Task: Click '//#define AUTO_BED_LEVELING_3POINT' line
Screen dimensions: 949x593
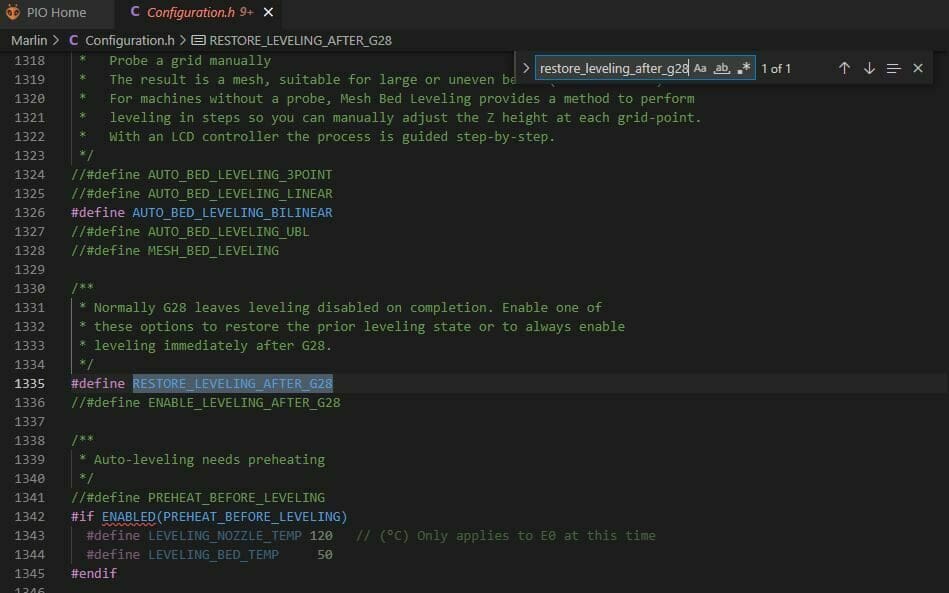Action: (202, 175)
